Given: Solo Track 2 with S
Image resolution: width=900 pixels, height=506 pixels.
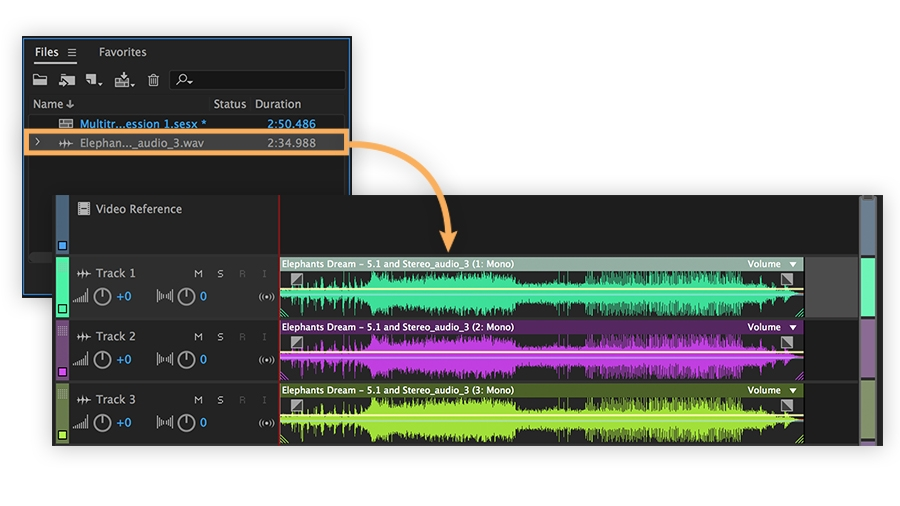Looking at the screenshot, I should click(x=220, y=337).
